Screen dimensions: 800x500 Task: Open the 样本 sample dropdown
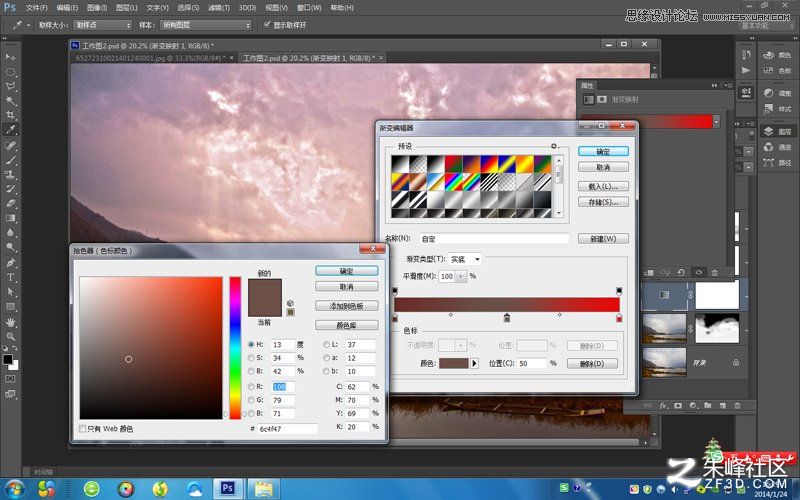206,24
